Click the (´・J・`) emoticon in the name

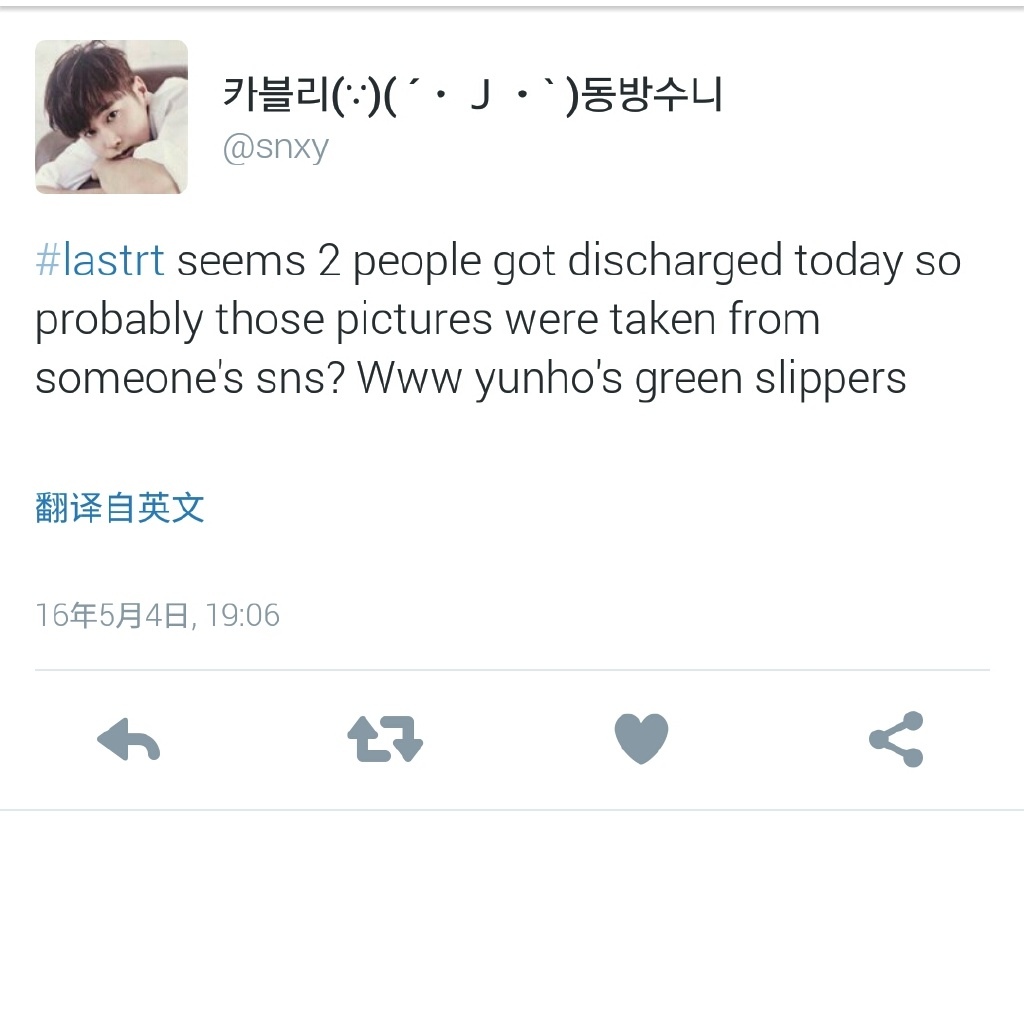pyautogui.click(x=481, y=96)
